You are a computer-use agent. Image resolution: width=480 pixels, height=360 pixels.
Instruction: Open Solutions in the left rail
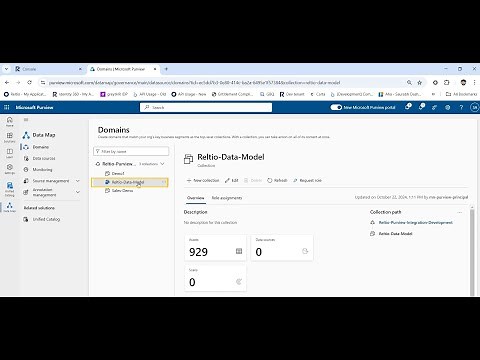pos(10,137)
